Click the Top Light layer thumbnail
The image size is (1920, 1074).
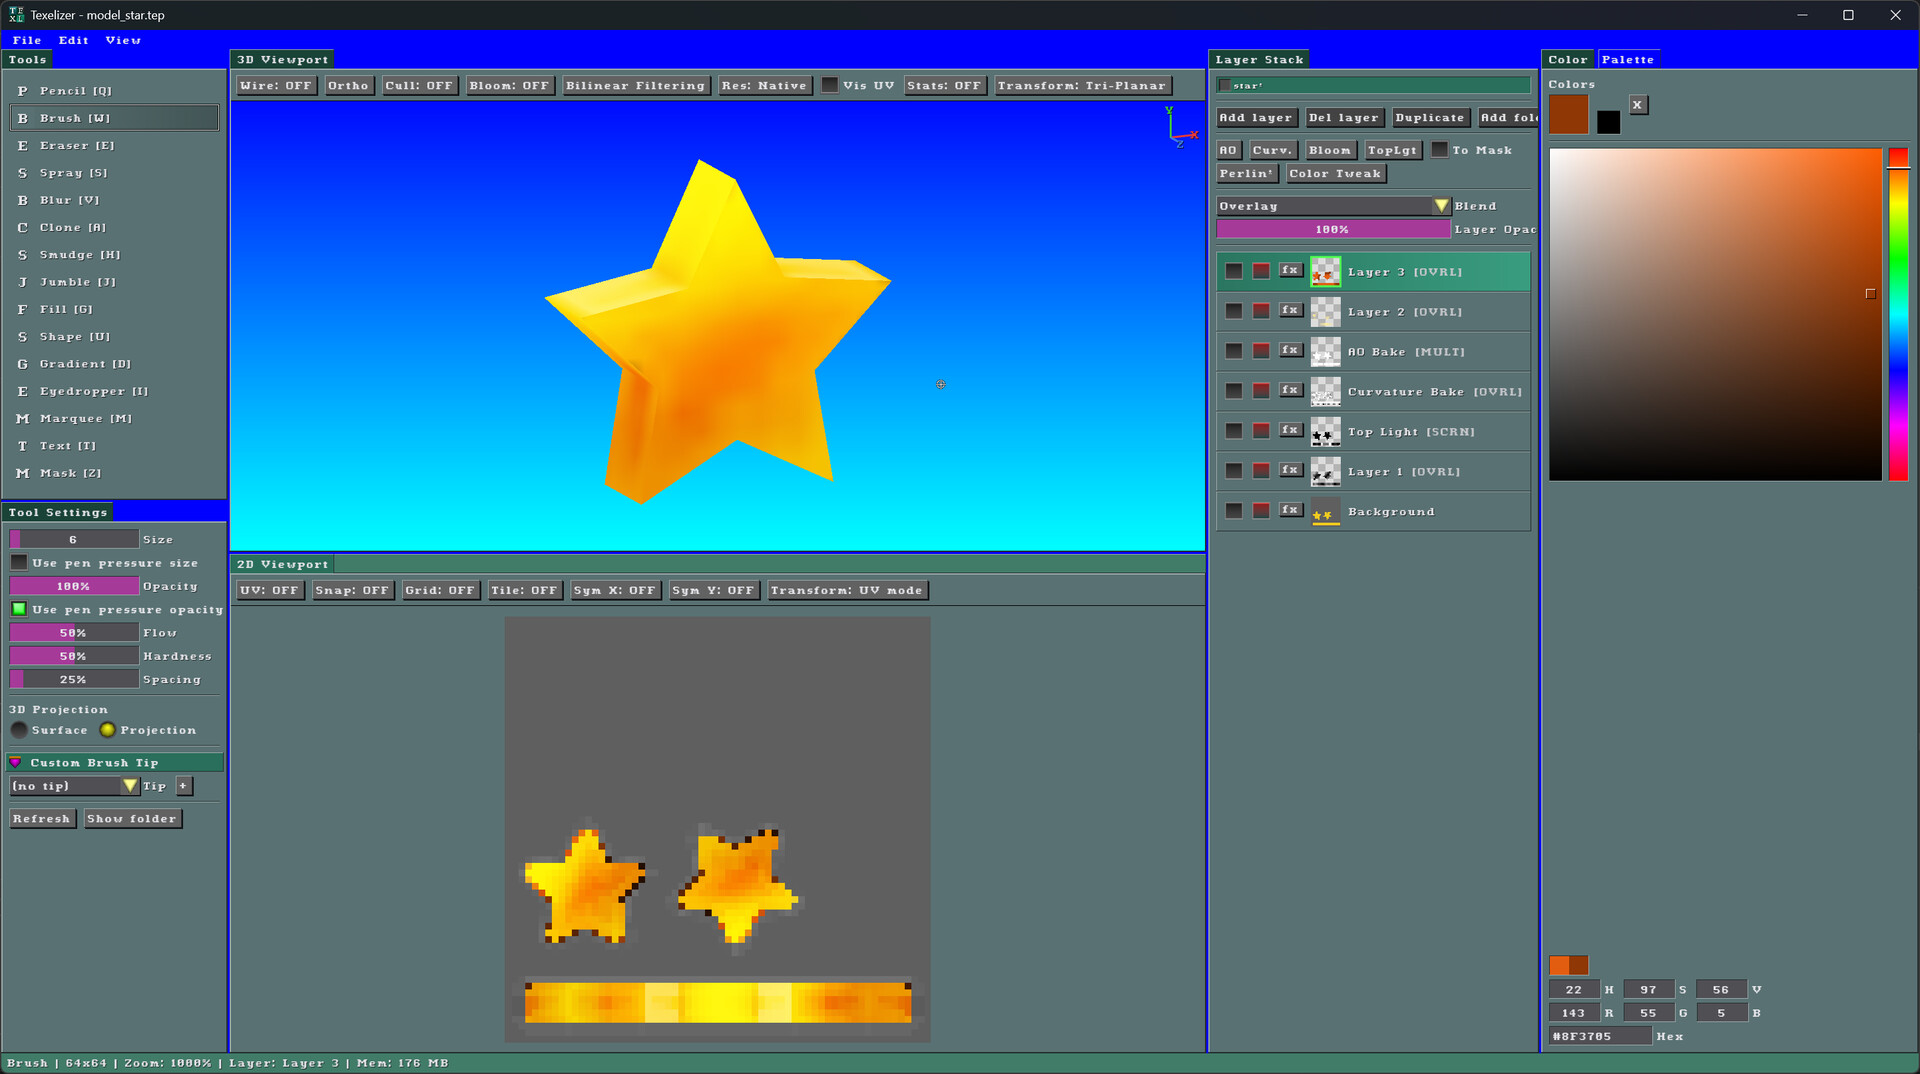(1325, 432)
